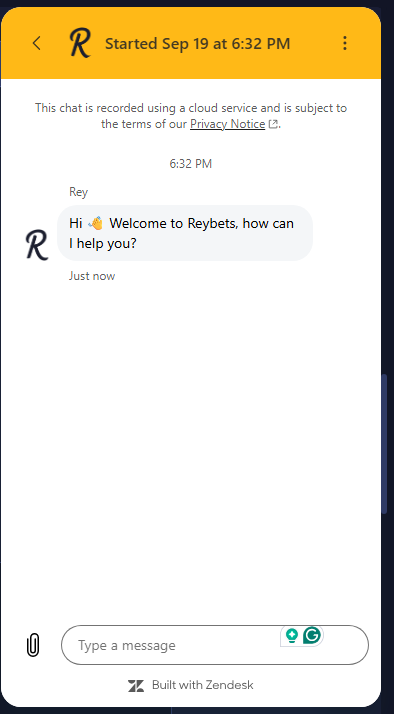Open the three-dot options menu in header
394x714 pixels.
[345, 43]
